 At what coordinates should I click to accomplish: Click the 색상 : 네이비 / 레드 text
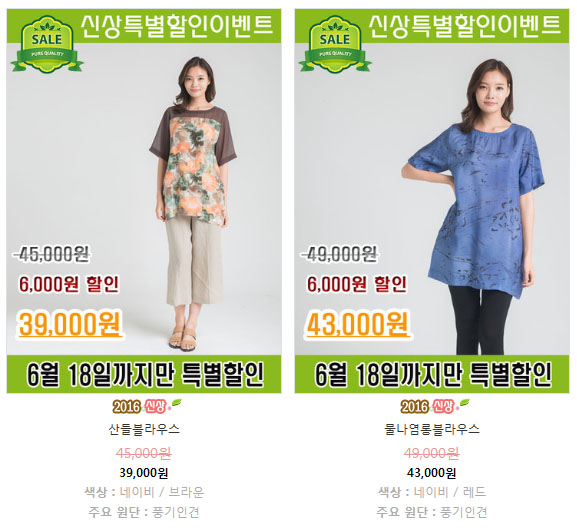coord(432,492)
